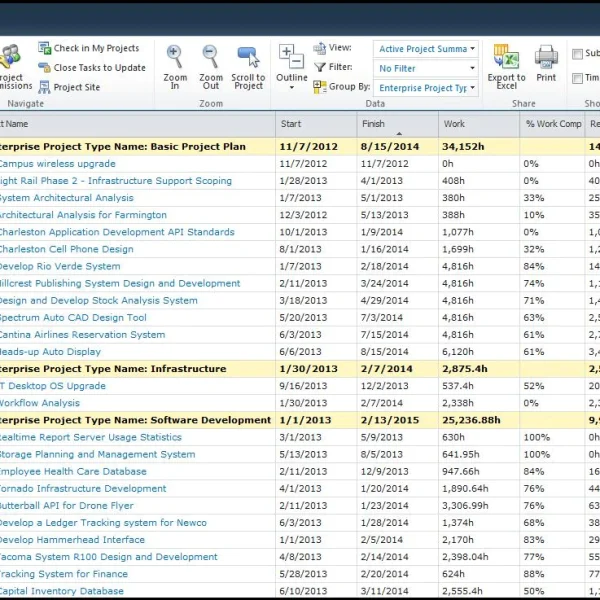
Task: Open the View dropdown Active Project Summary
Action: pos(426,49)
